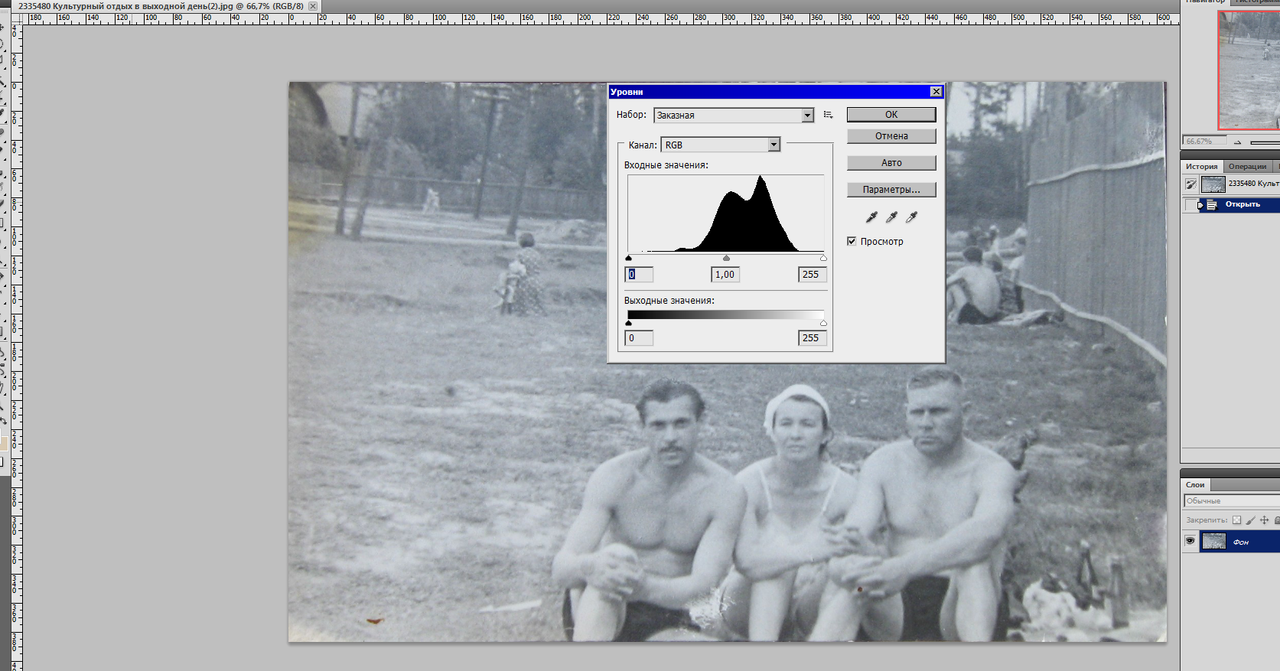This screenshot has height=671, width=1280.
Task: Hide the Фон layer with eye icon
Action: pyautogui.click(x=1190, y=541)
